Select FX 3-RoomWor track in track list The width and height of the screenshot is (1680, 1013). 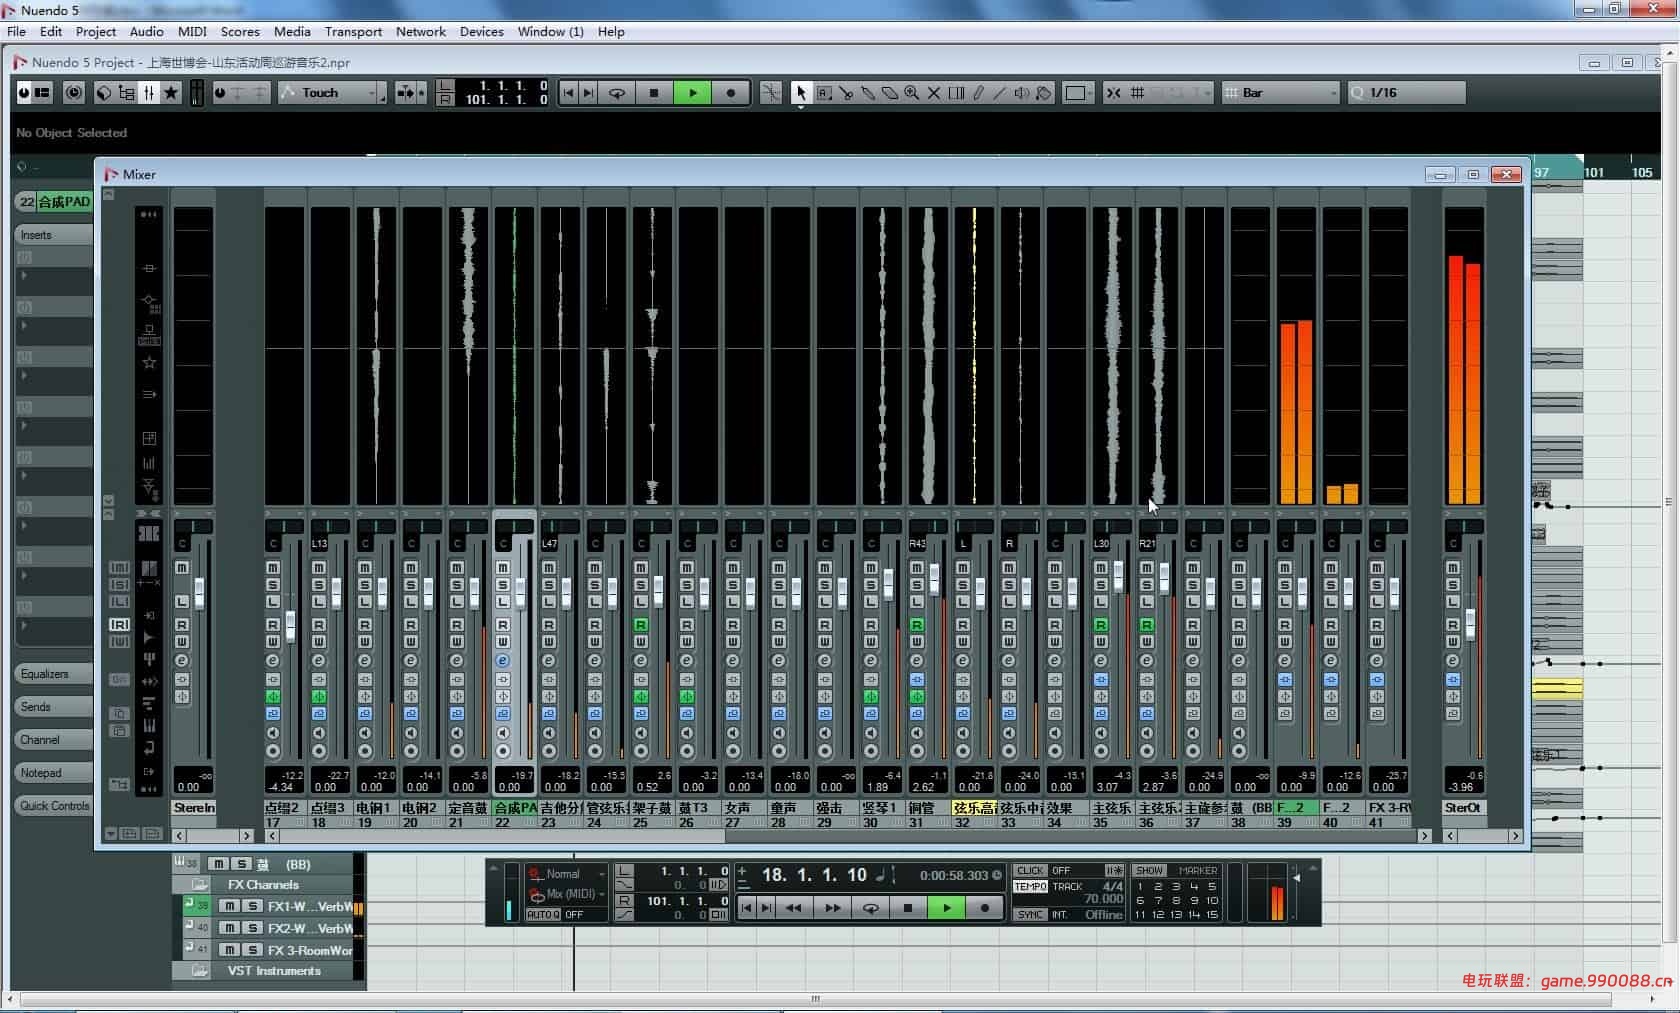(x=309, y=950)
